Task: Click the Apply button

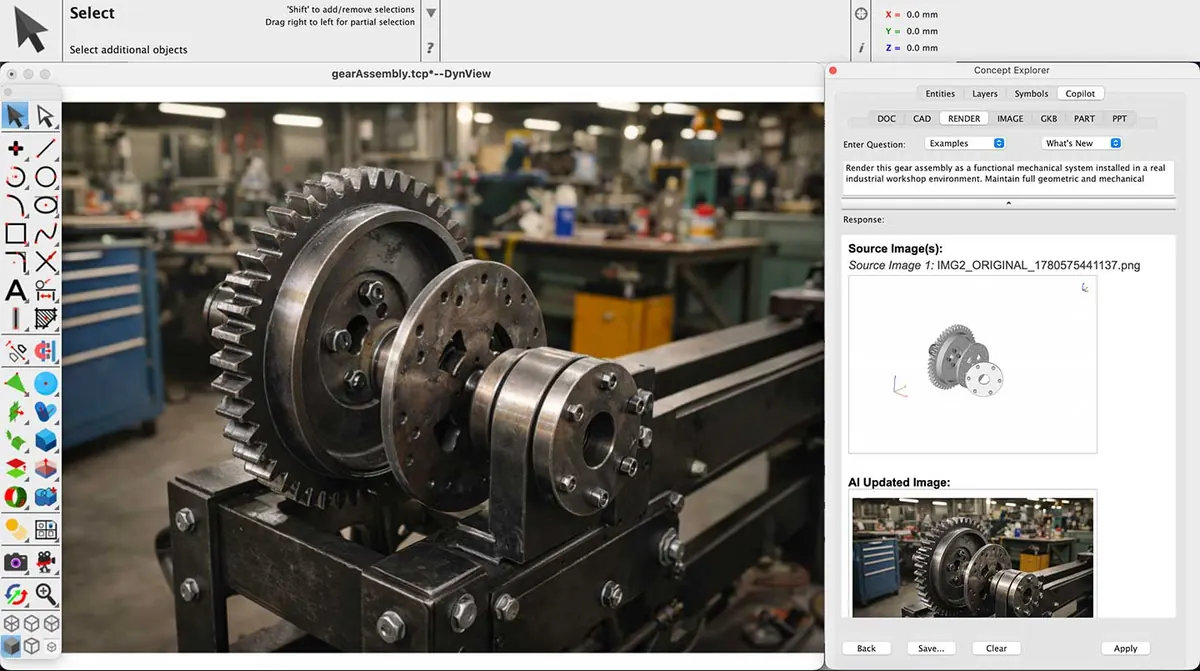Action: pyautogui.click(x=1126, y=648)
